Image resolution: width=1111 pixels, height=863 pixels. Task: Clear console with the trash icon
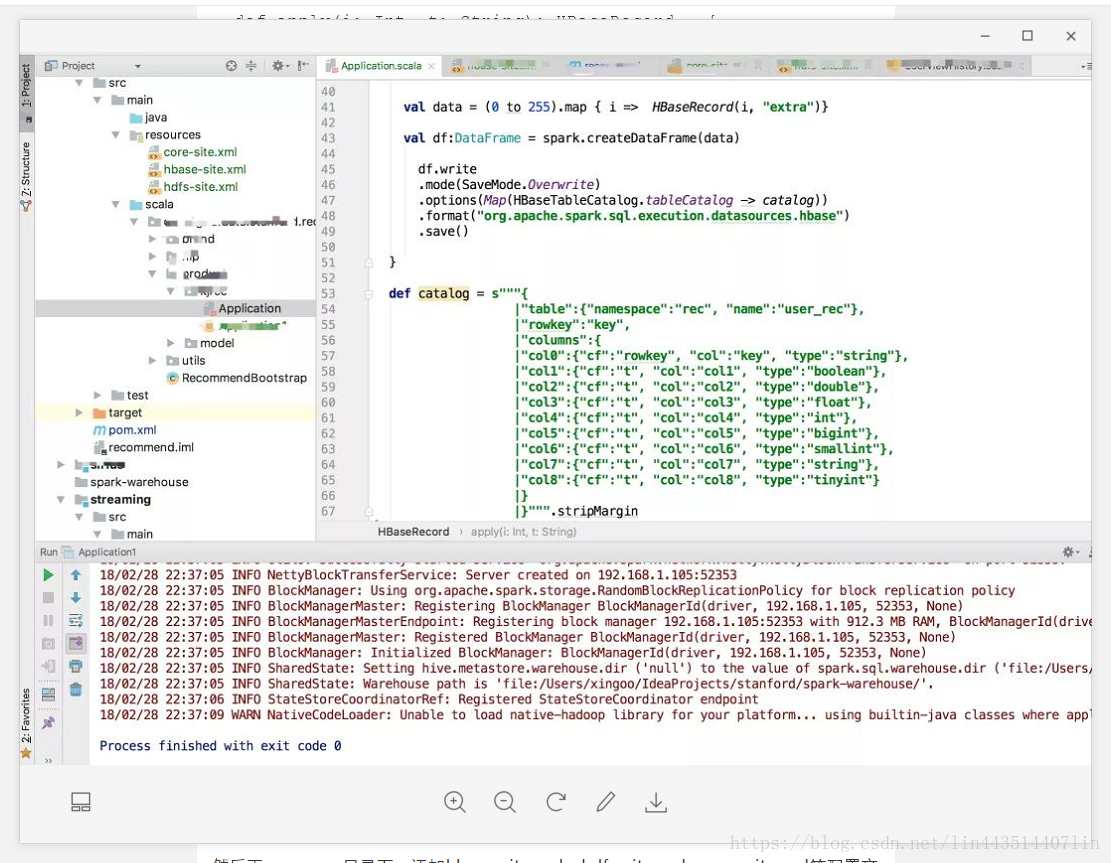pyautogui.click(x=76, y=689)
